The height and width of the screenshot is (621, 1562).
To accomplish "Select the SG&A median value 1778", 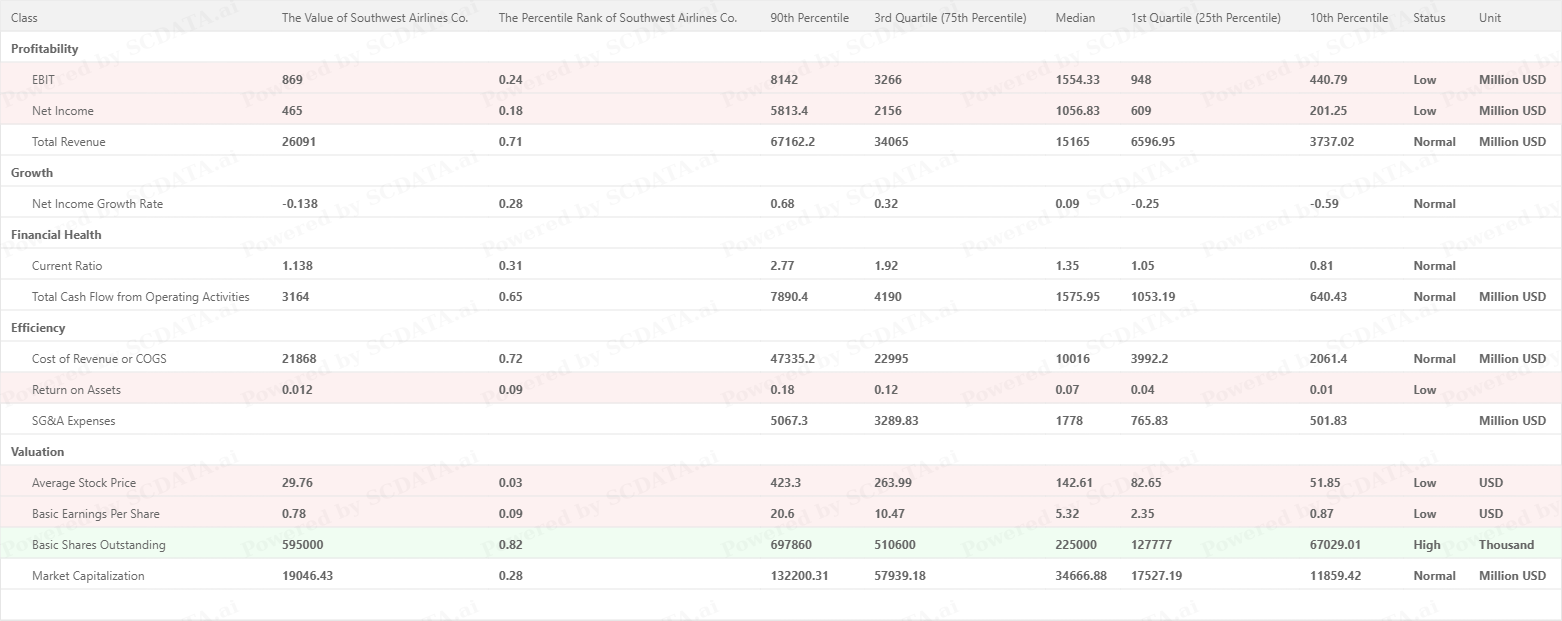I will pyautogui.click(x=1069, y=421).
